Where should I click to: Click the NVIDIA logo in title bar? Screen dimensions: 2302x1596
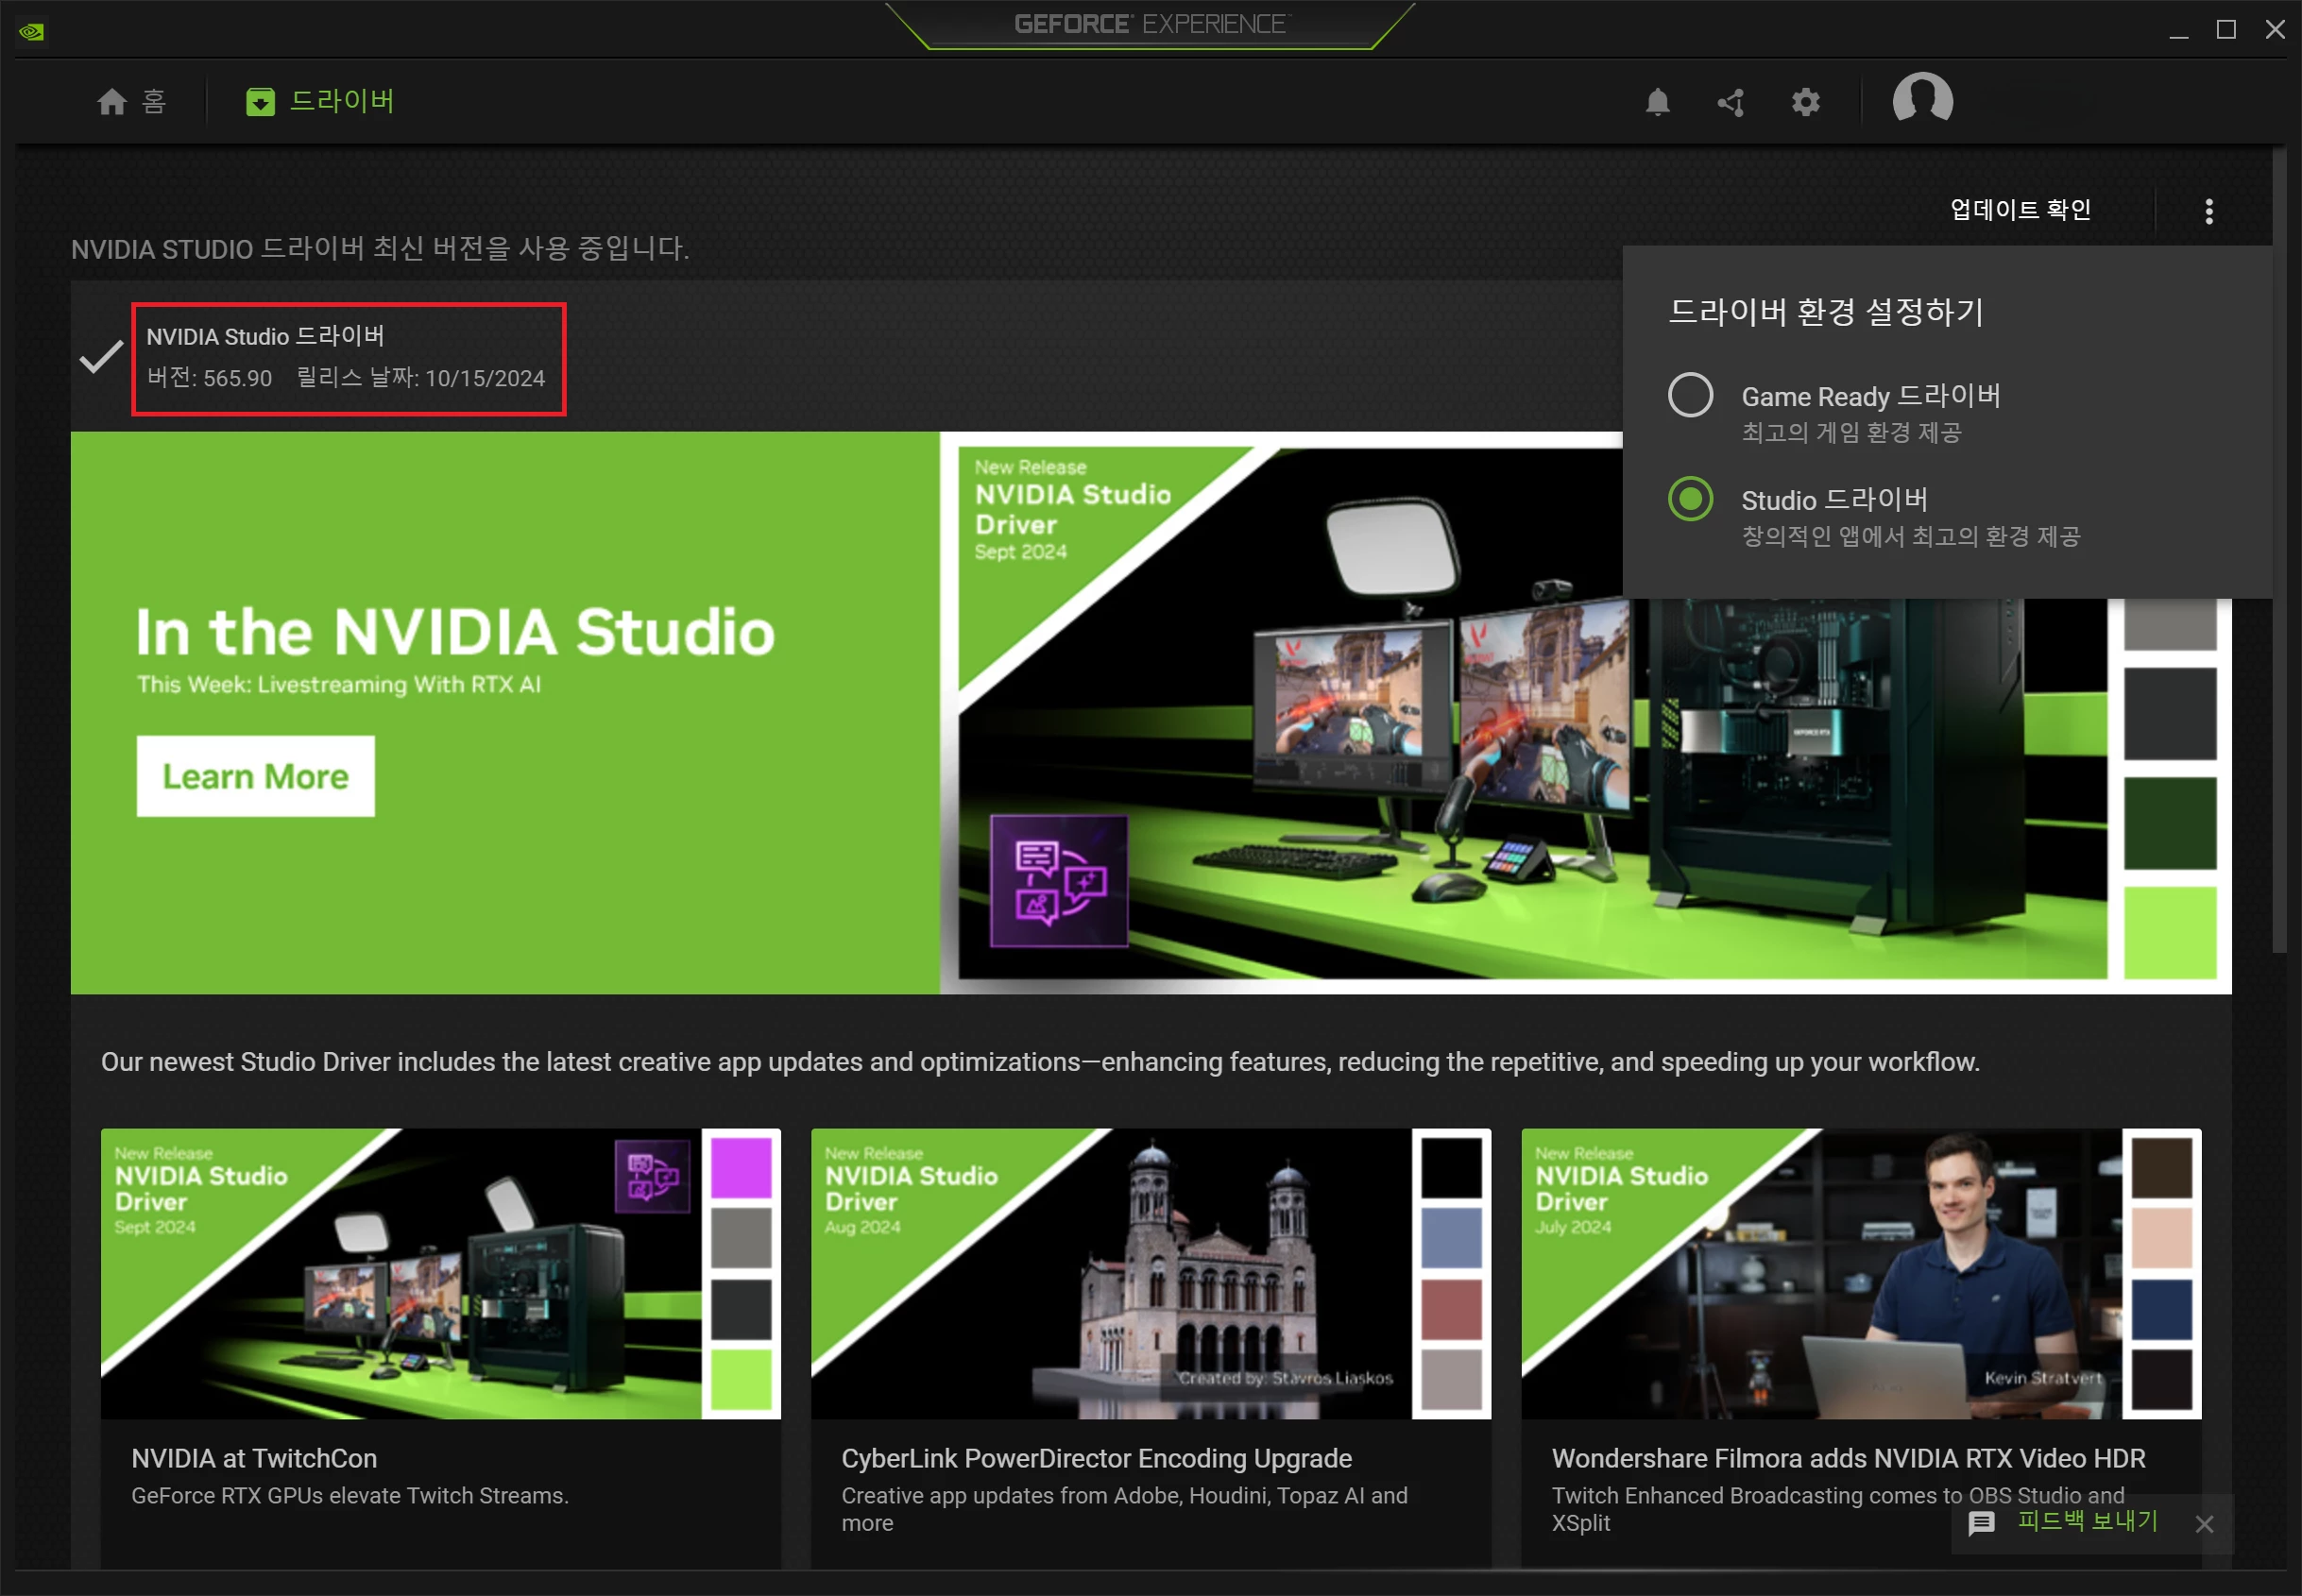32,31
